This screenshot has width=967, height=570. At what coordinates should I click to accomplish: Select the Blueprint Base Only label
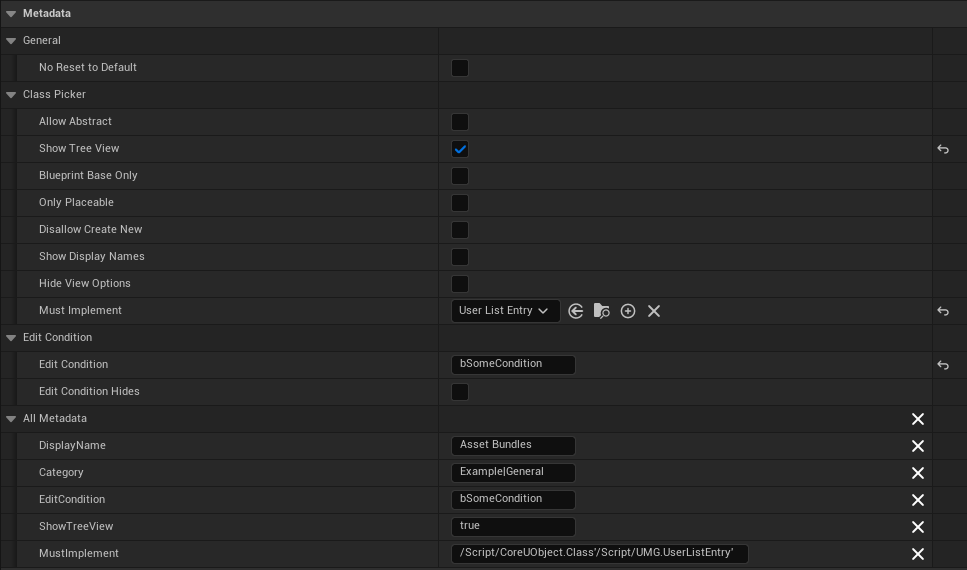(x=88, y=175)
